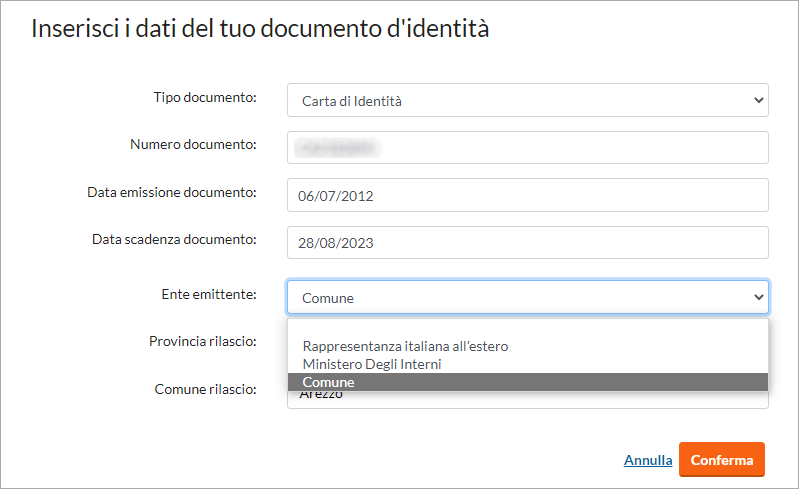Click the 'Data scadenza documento:' label
Viewport: 799px width, 489px height.
coord(174,239)
